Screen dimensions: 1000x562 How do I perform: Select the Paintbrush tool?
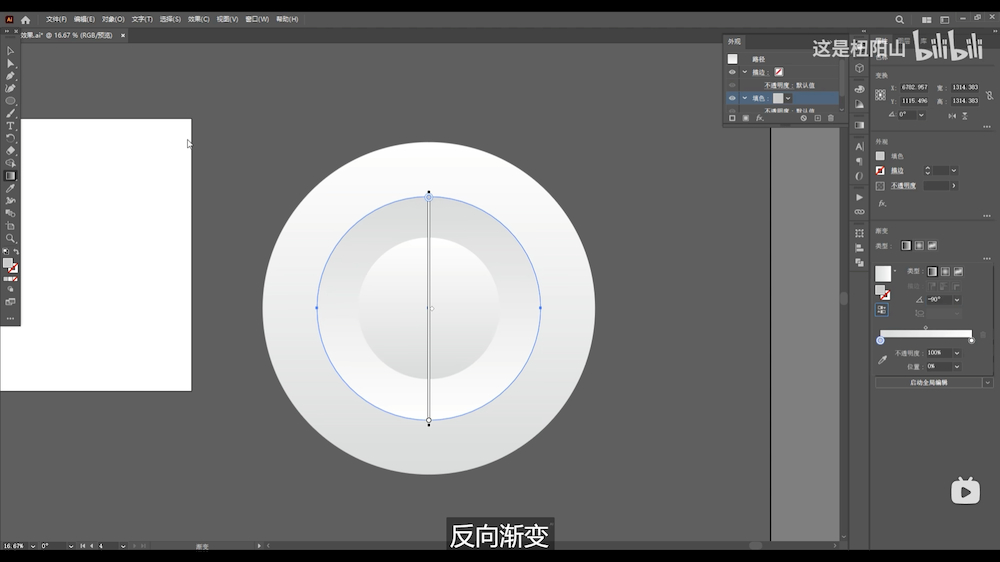point(10,114)
